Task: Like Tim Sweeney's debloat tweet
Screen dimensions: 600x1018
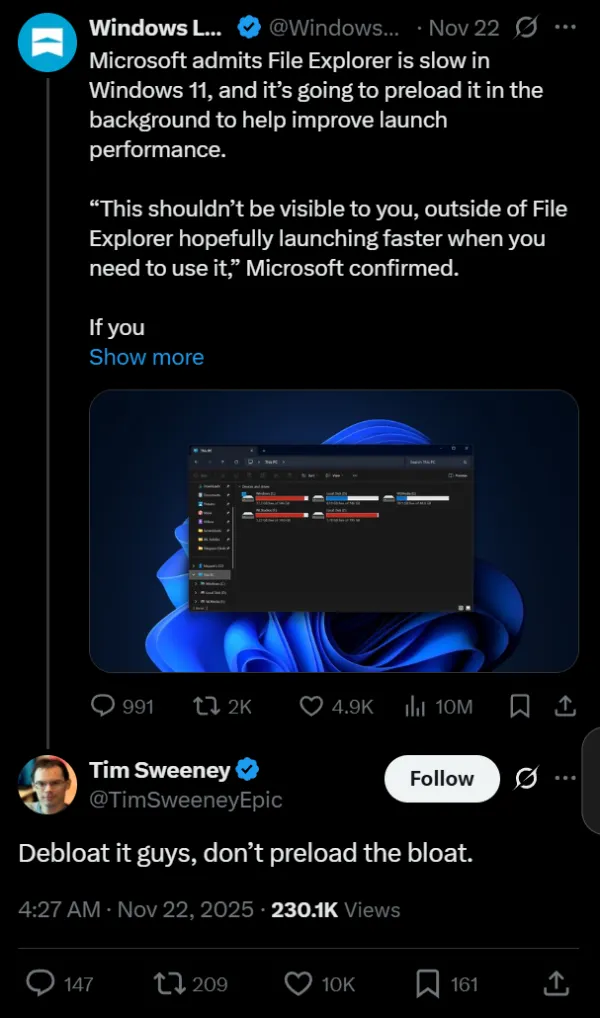Action: click(x=299, y=984)
